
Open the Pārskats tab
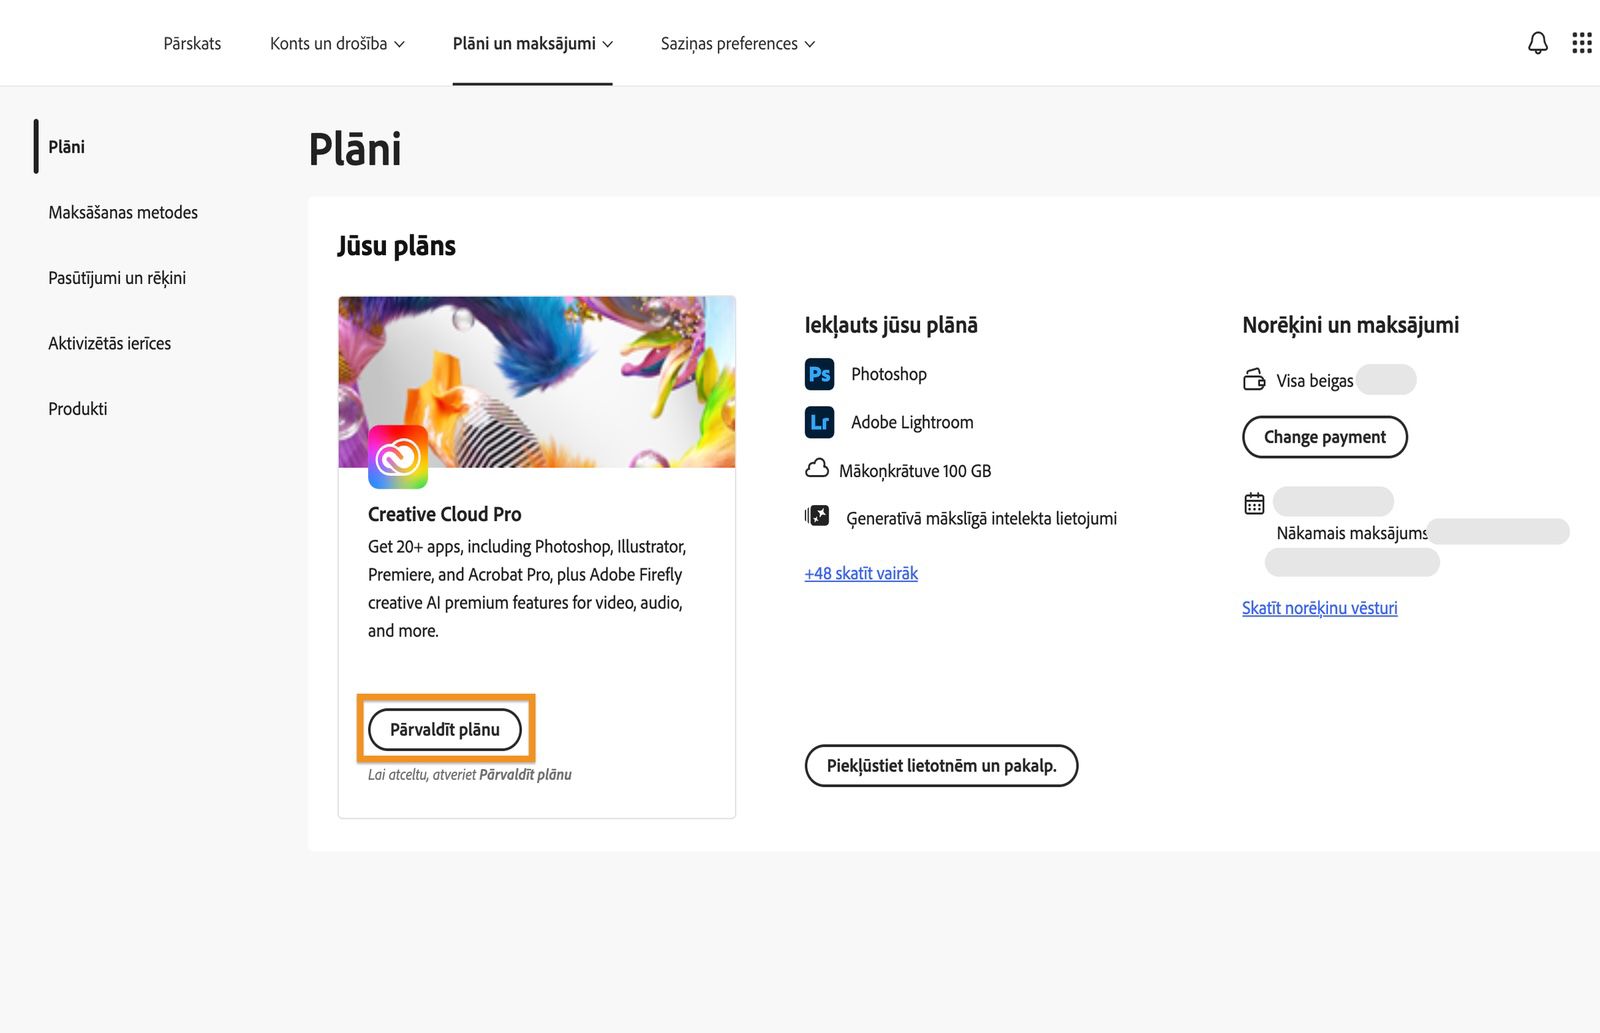pyautogui.click(x=192, y=43)
